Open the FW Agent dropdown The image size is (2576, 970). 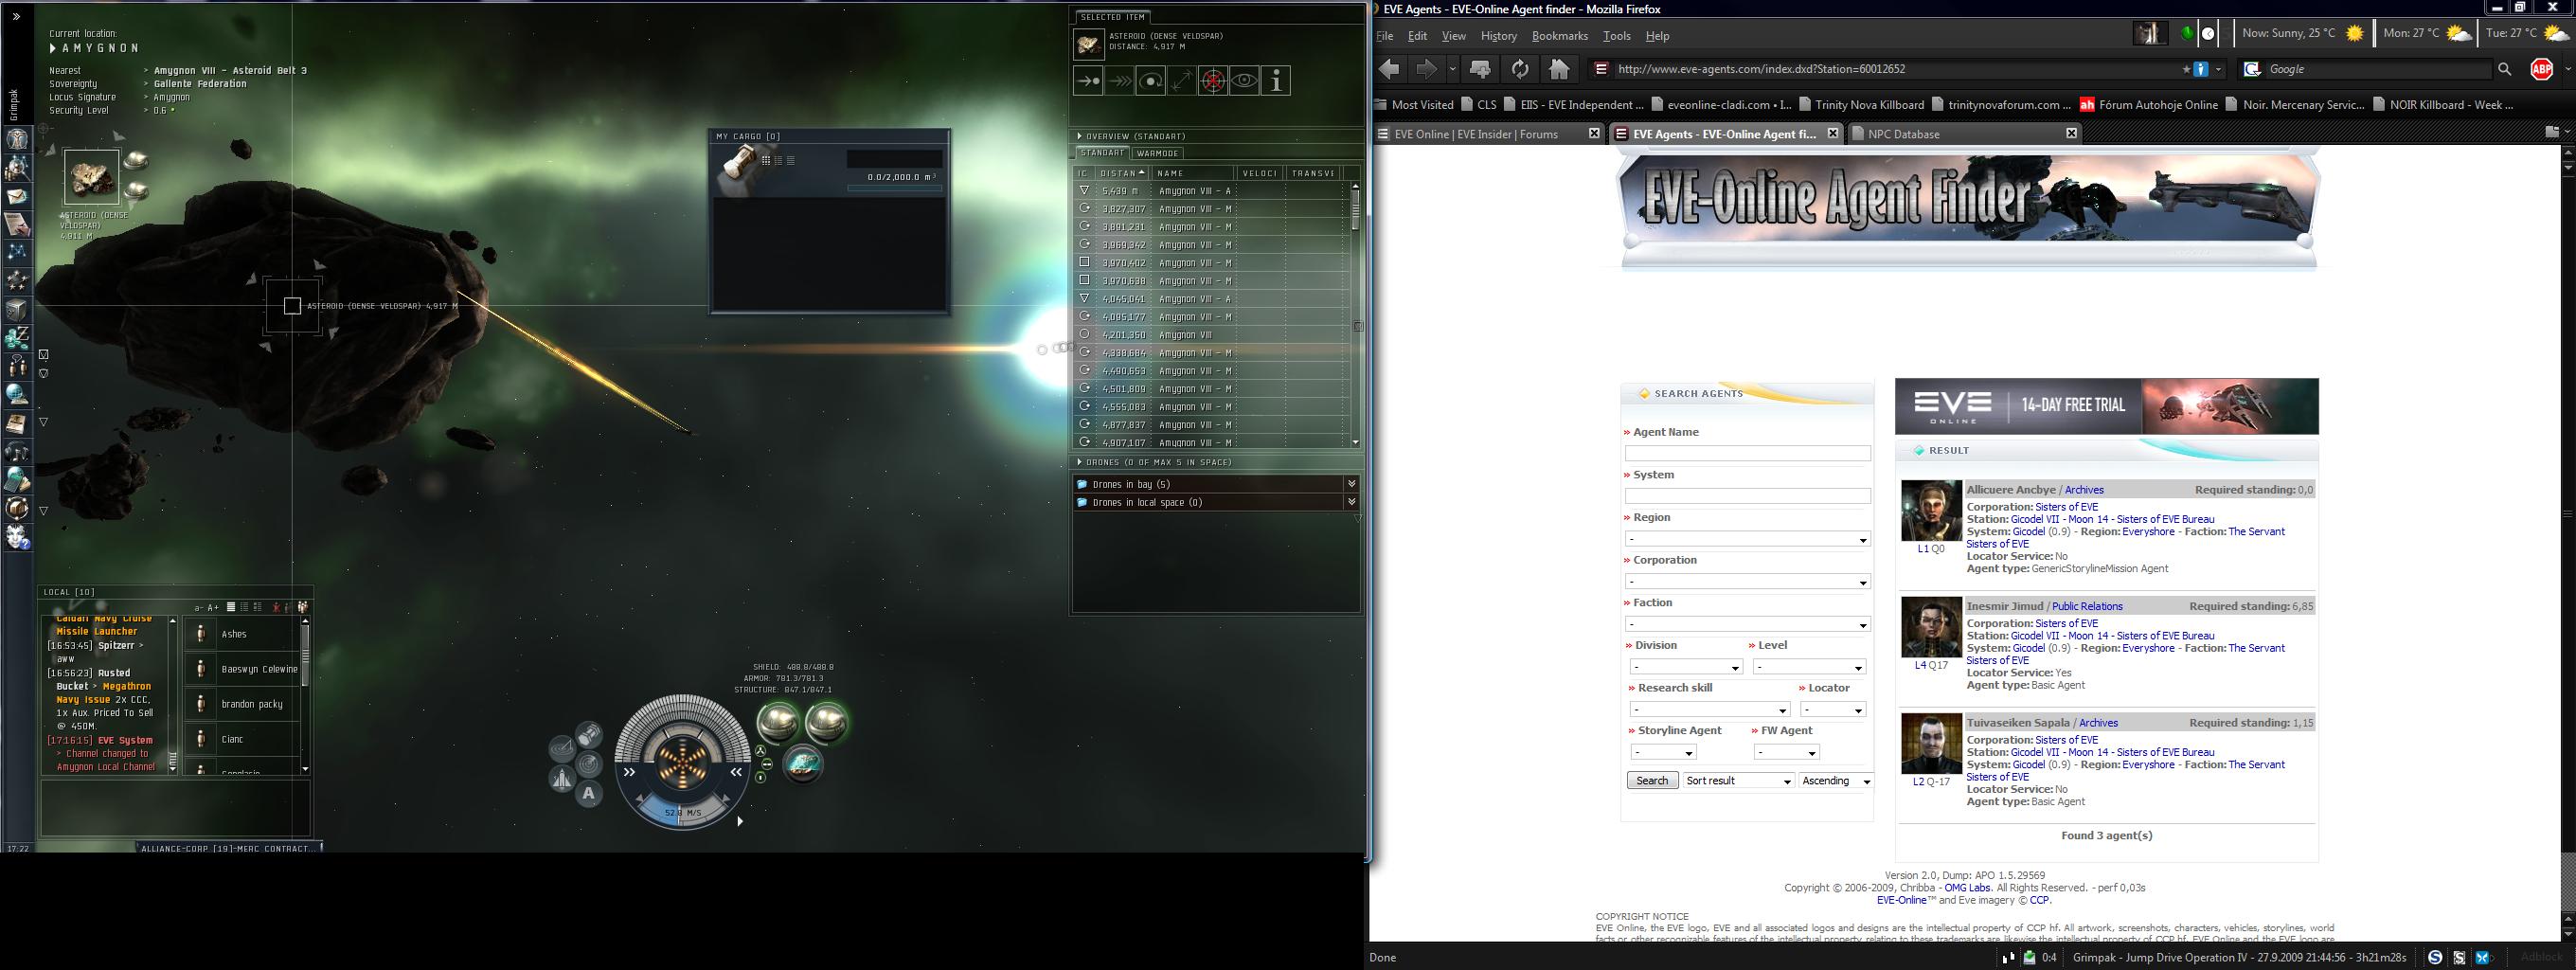1786,752
